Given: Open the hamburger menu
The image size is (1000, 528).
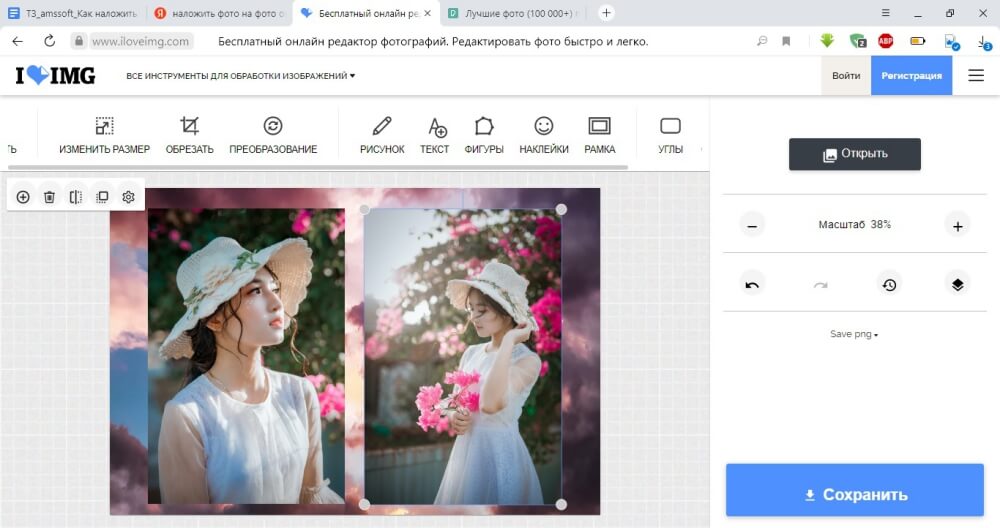Looking at the screenshot, I should pos(976,76).
